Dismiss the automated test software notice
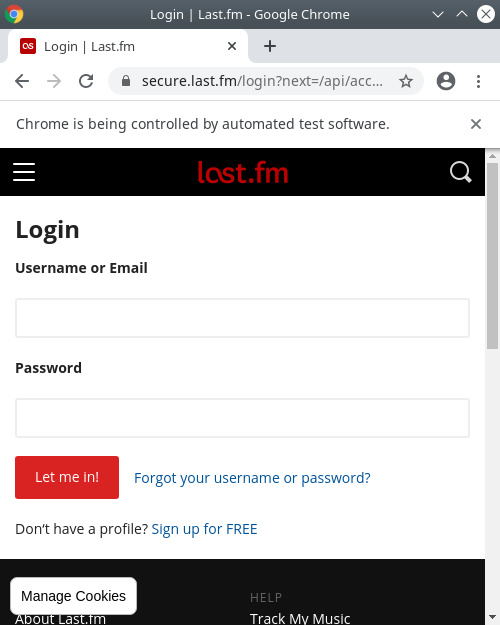This screenshot has width=500, height=625. point(476,124)
